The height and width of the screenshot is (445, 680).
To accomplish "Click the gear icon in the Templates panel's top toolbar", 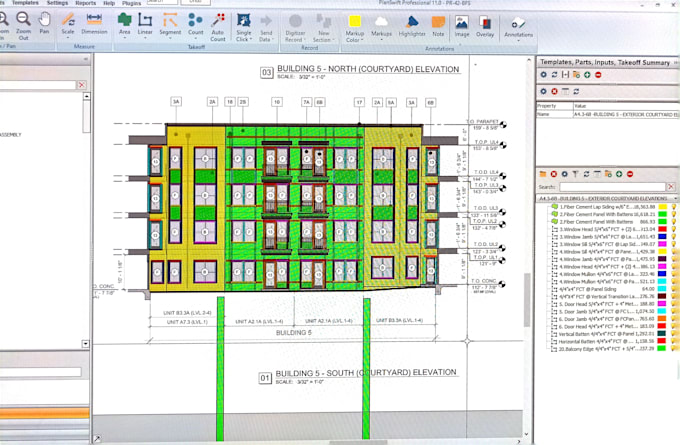I will 543,75.
